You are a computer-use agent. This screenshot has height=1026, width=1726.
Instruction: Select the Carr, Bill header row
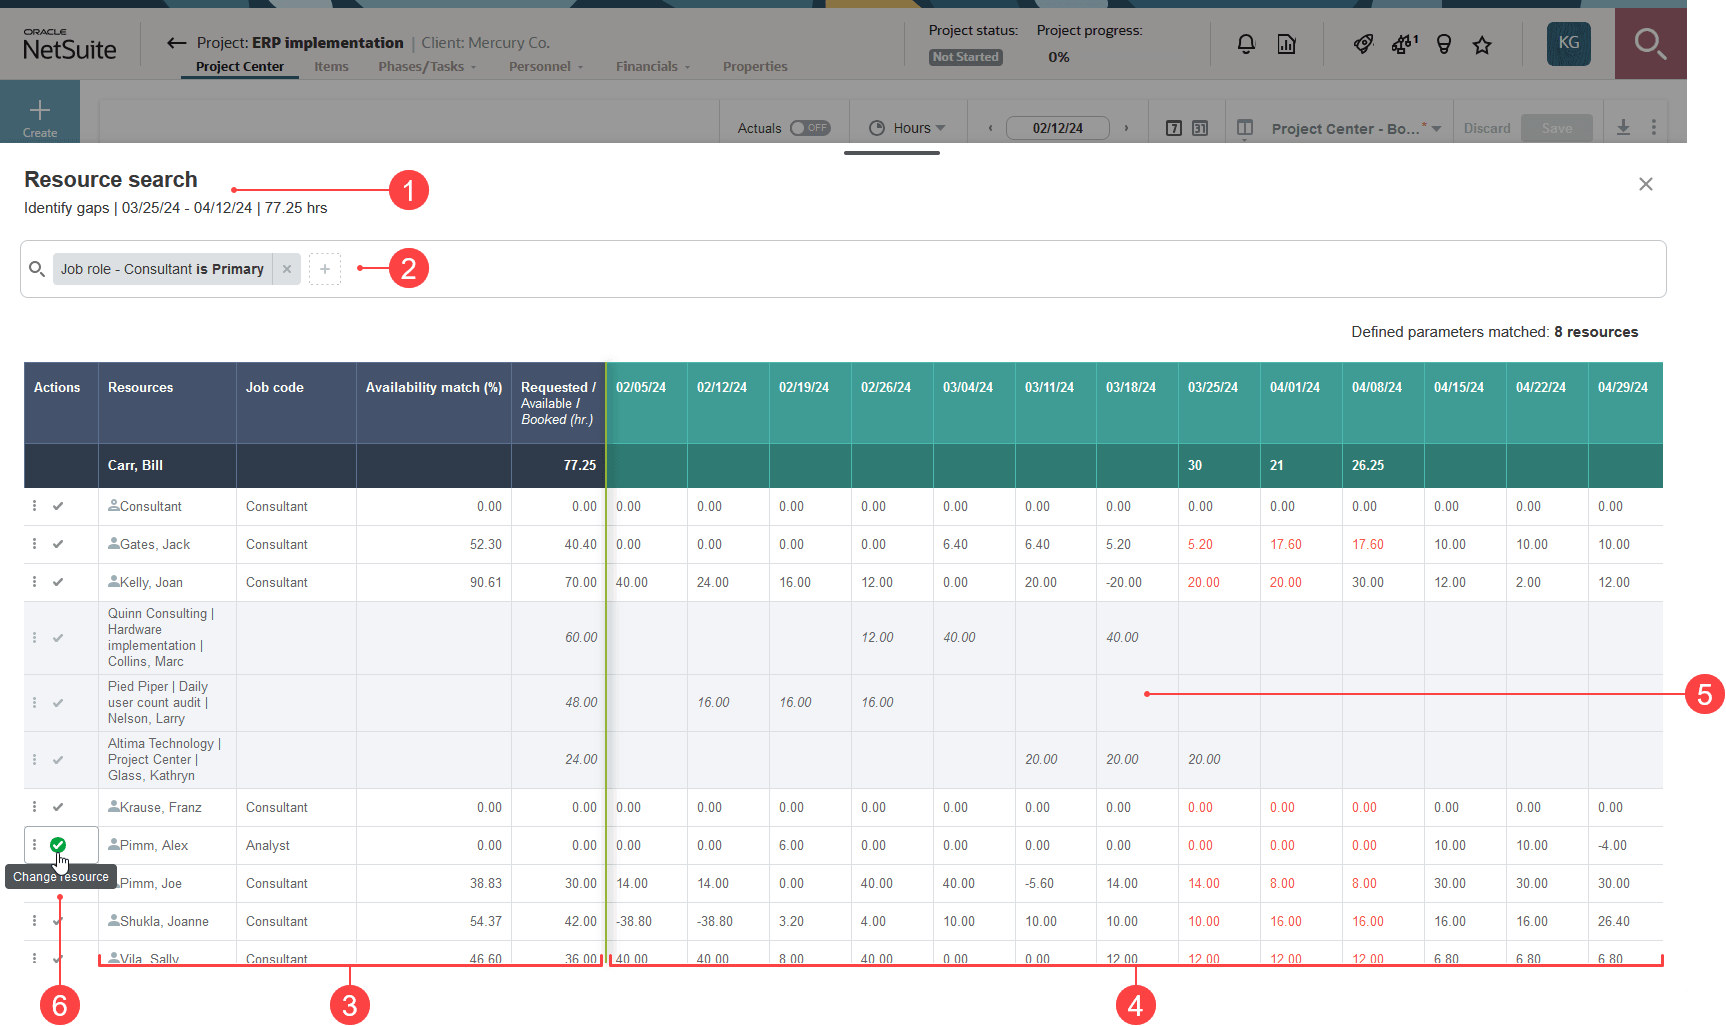843,465
